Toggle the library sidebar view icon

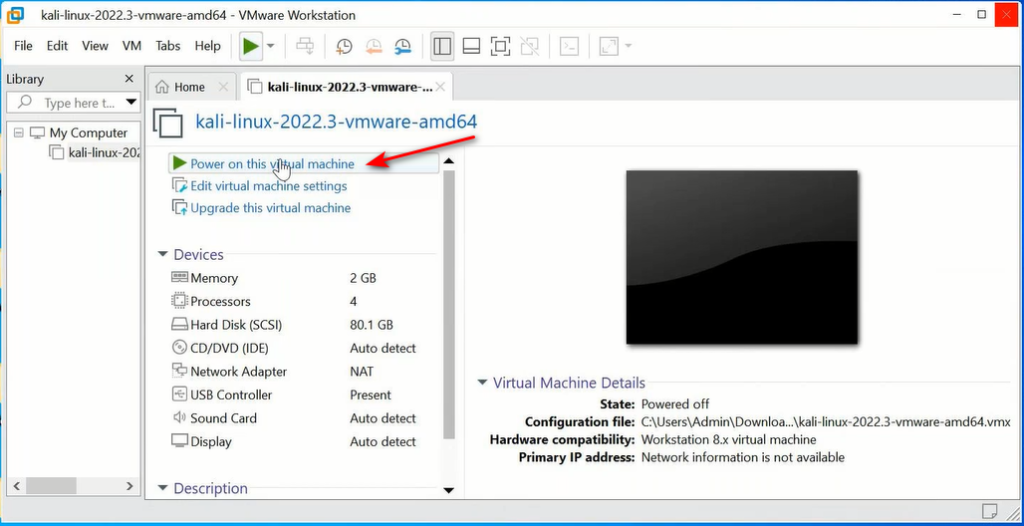point(442,46)
